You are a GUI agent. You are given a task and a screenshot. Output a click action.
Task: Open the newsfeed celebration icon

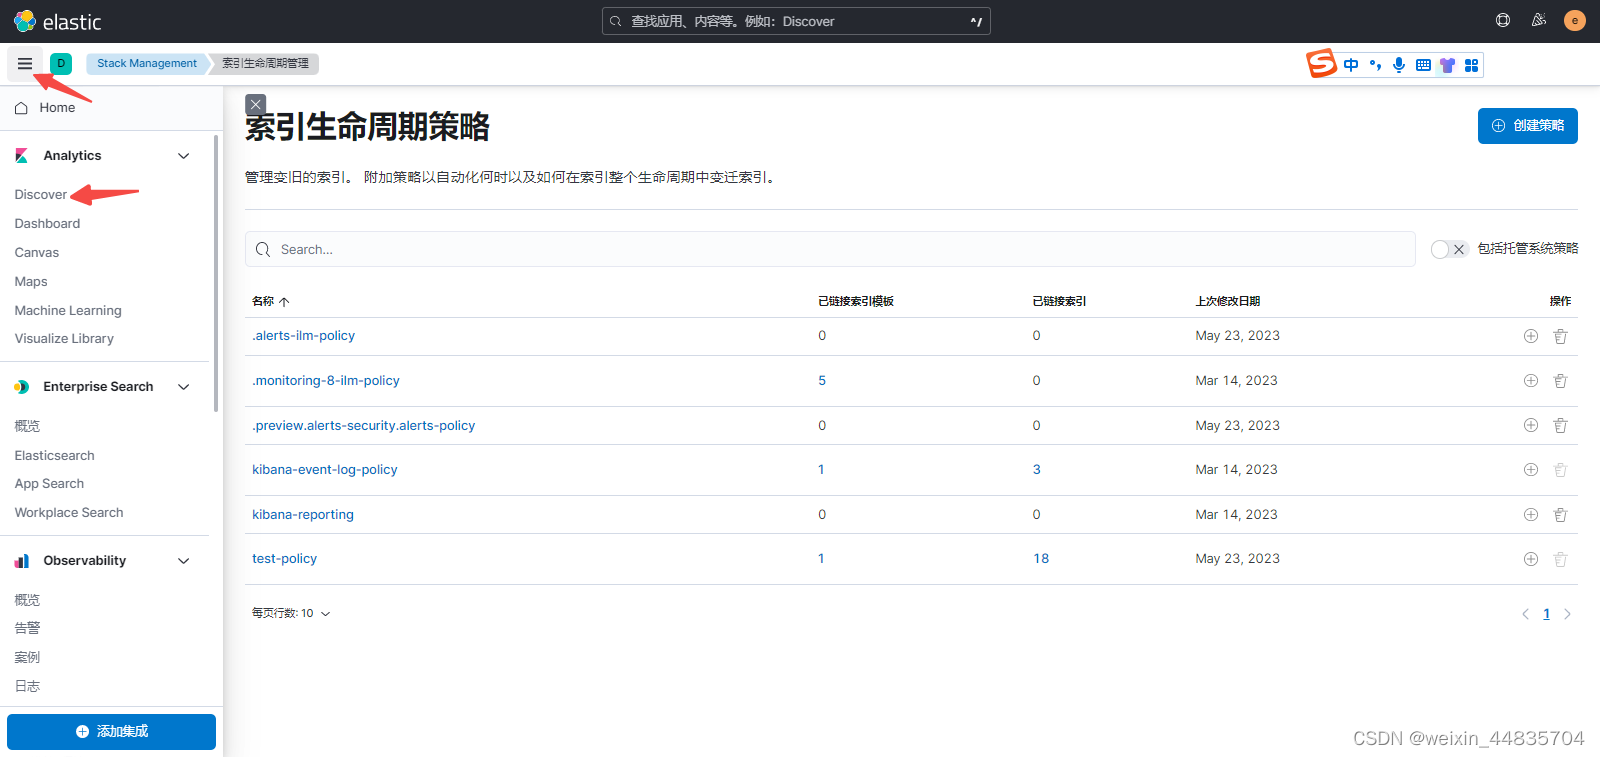[x=1539, y=20]
